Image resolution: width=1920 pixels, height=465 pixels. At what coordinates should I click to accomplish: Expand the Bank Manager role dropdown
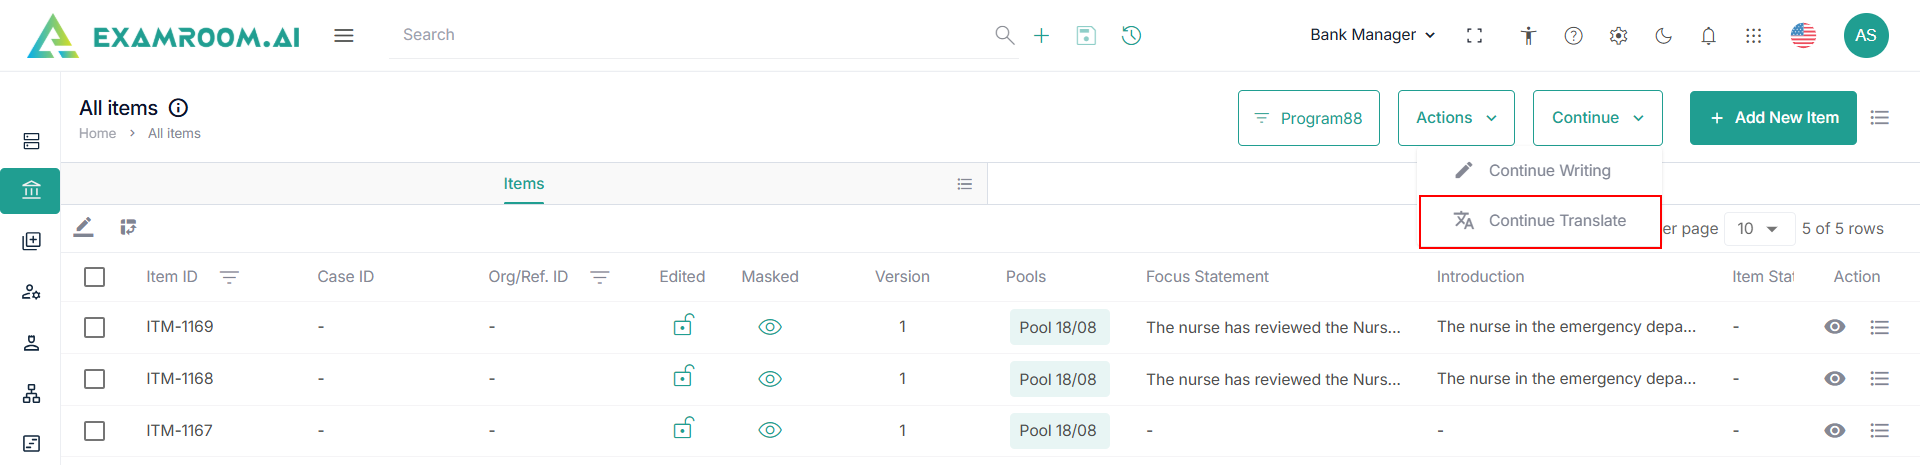click(1372, 35)
